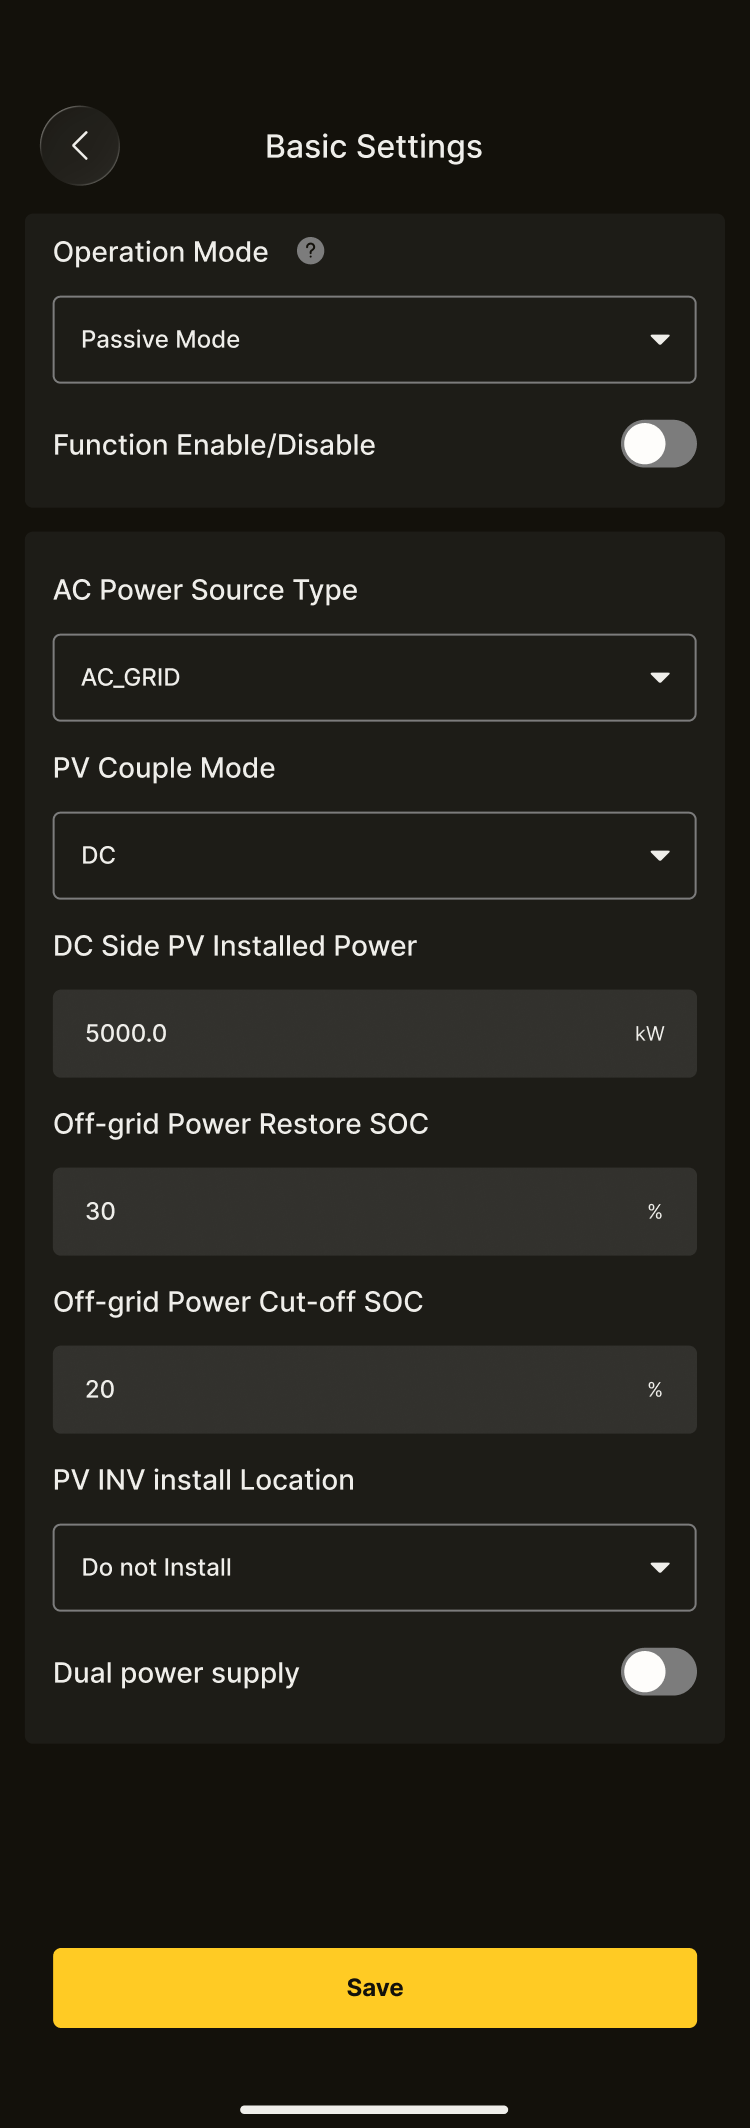Open the Operation Mode help icon

click(x=311, y=251)
